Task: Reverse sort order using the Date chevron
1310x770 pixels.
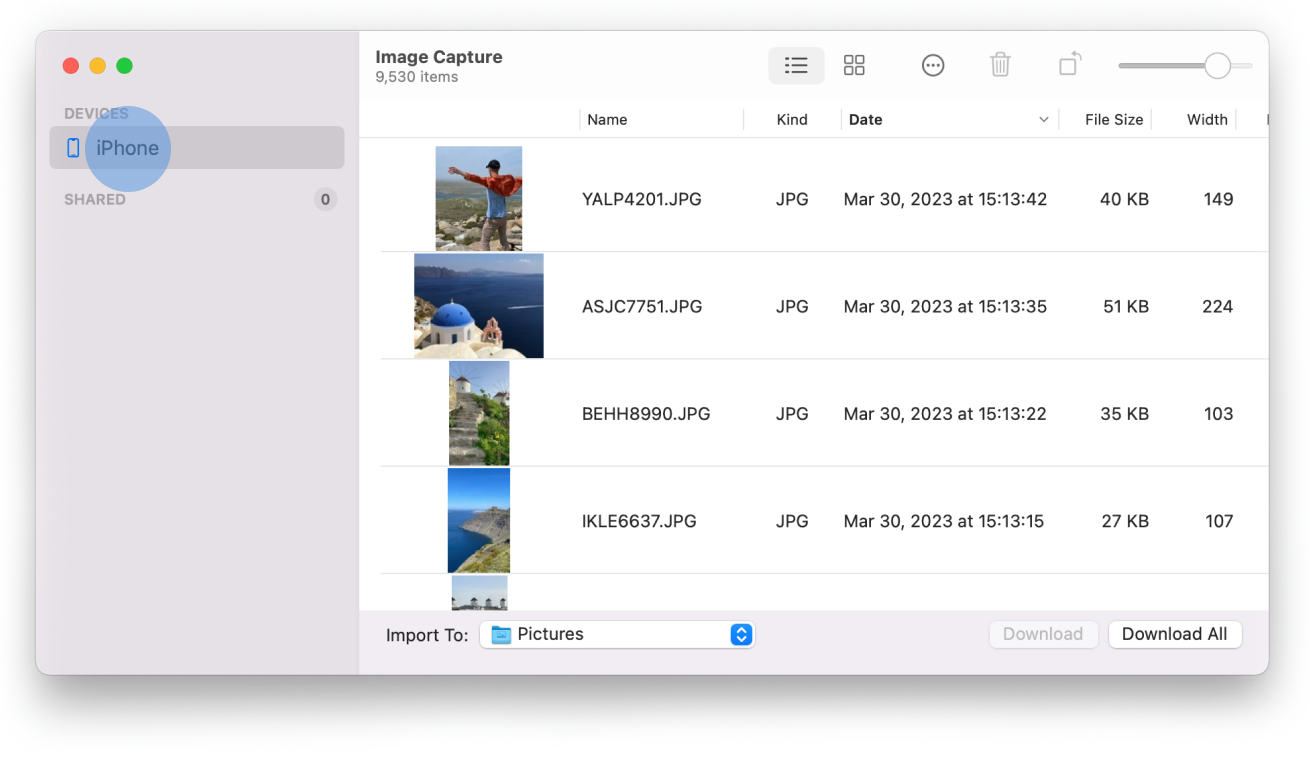Action: 1044,119
